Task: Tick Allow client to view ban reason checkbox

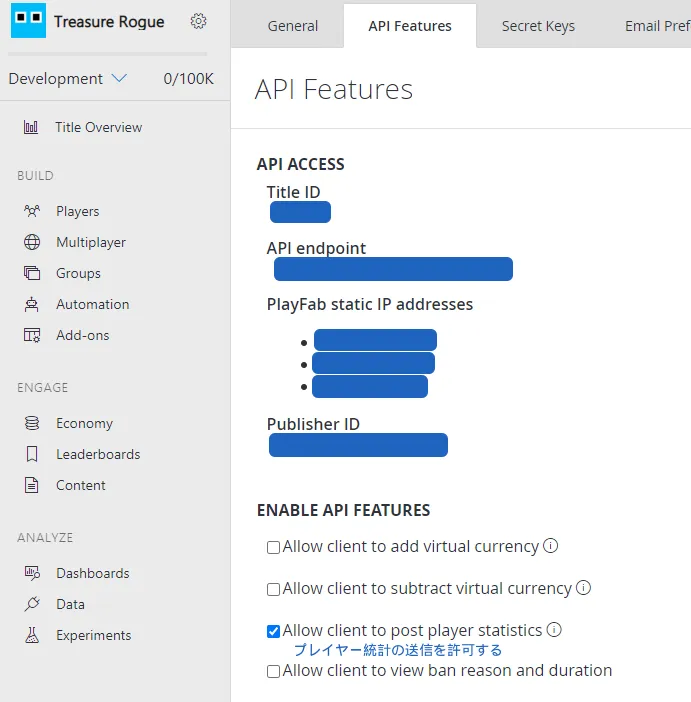Action: (x=273, y=671)
